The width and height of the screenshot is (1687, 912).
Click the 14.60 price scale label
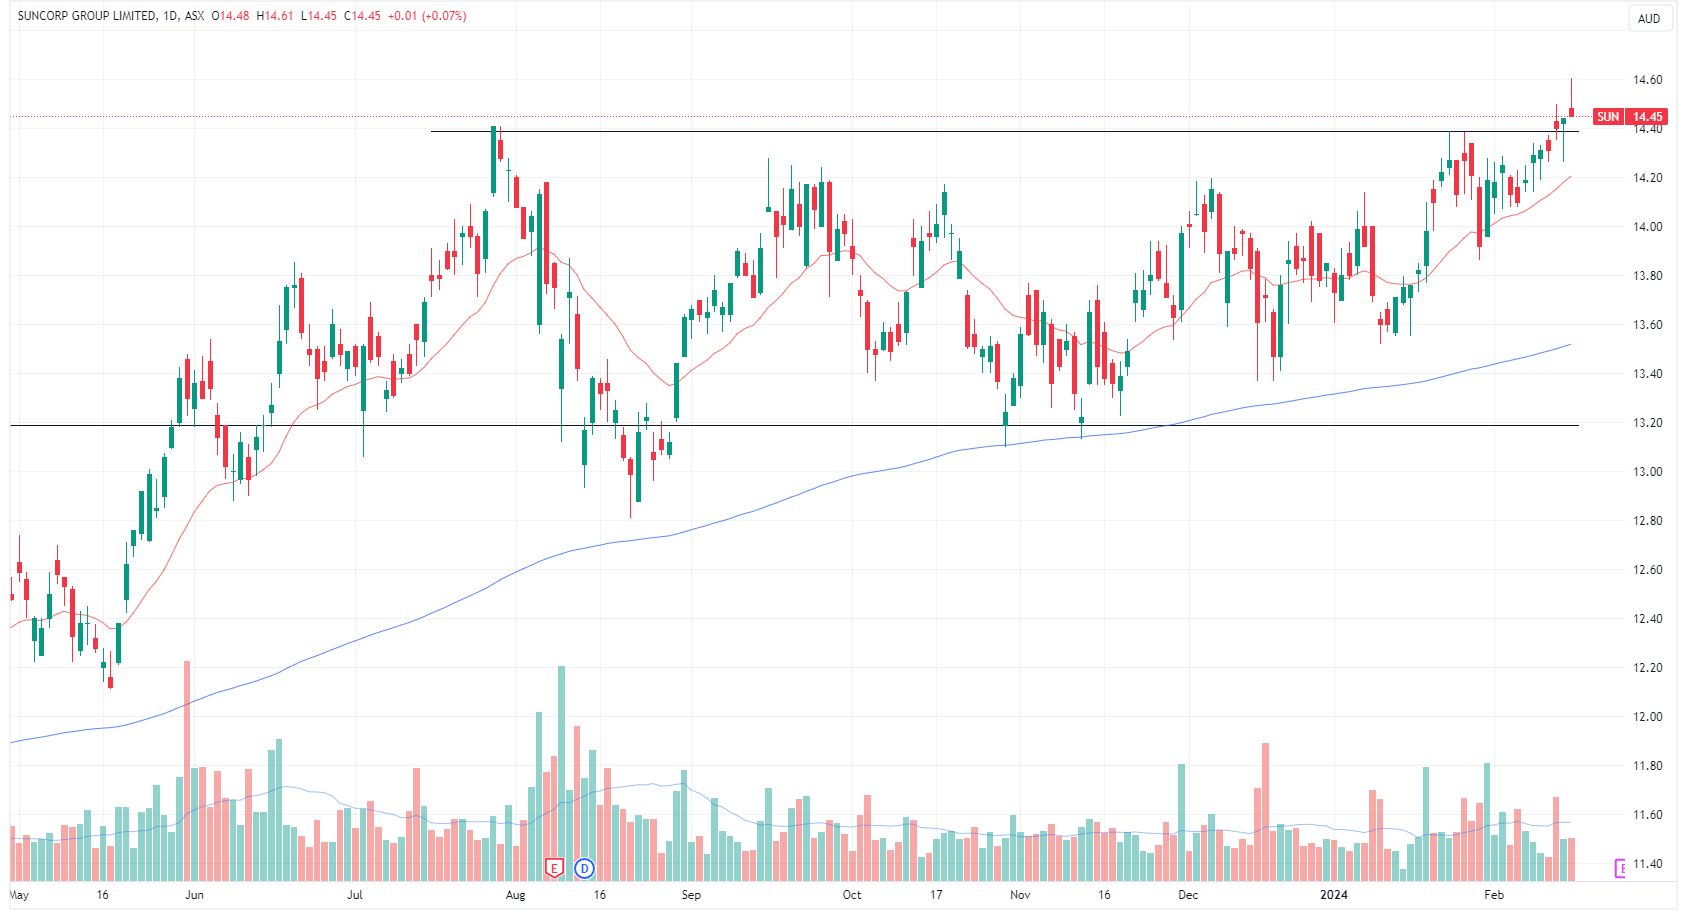tap(1647, 80)
